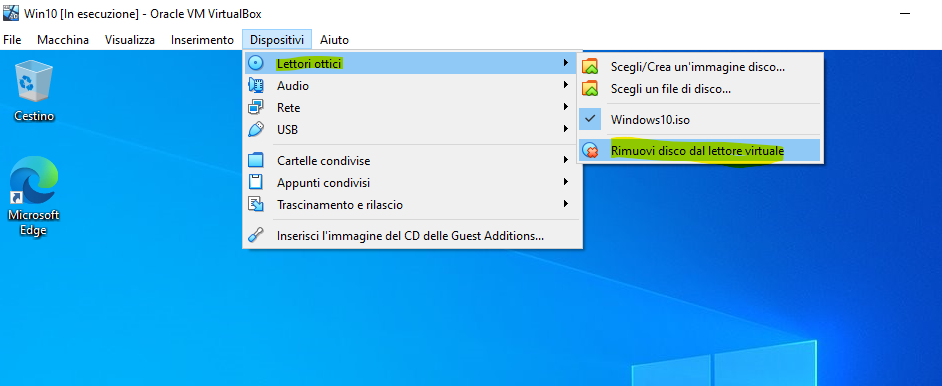
Task: Choose Scegli/Crea un'immagine disco
Action: tap(699, 67)
